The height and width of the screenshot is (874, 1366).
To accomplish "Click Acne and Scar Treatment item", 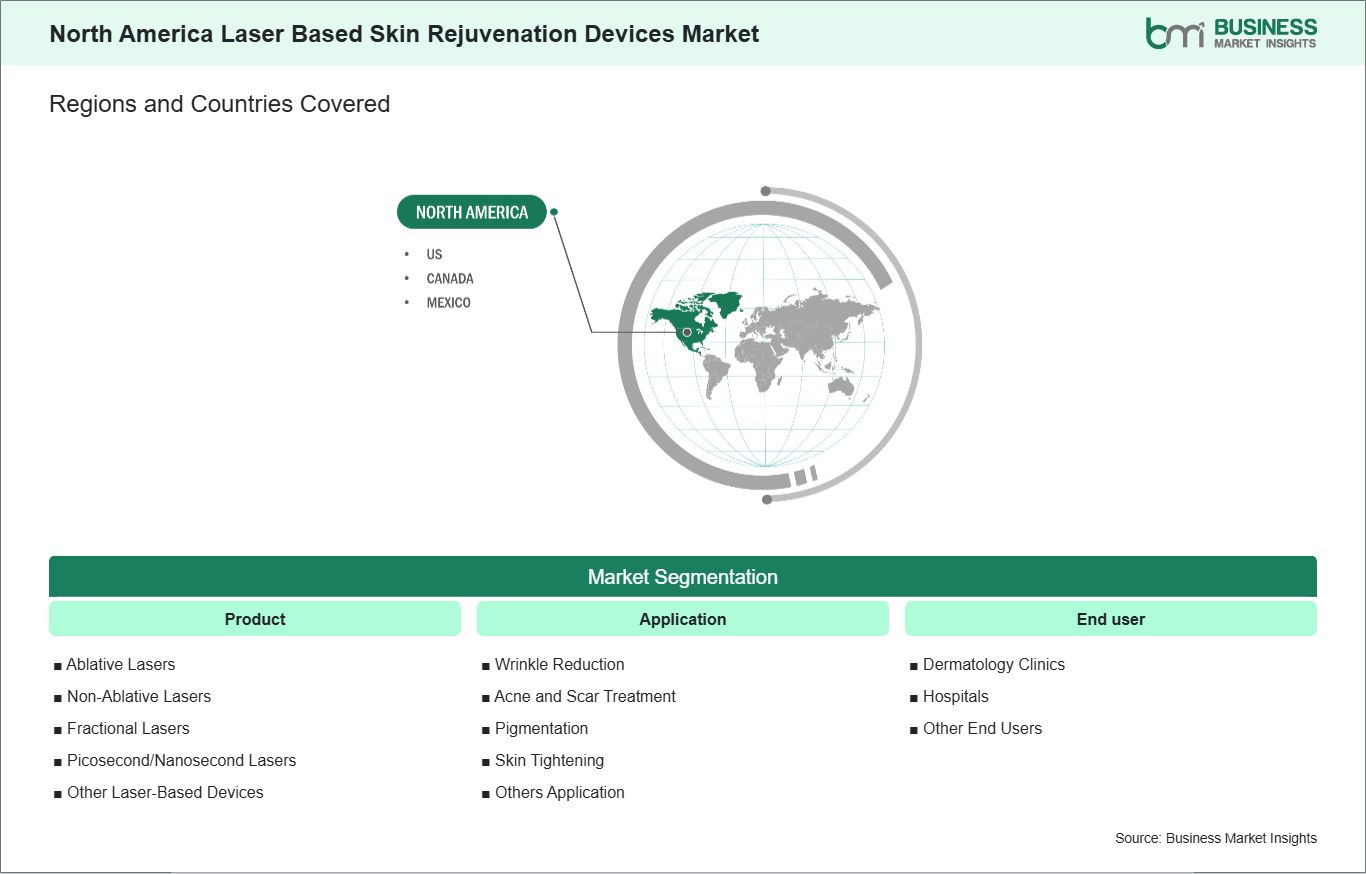I will click(x=578, y=696).
